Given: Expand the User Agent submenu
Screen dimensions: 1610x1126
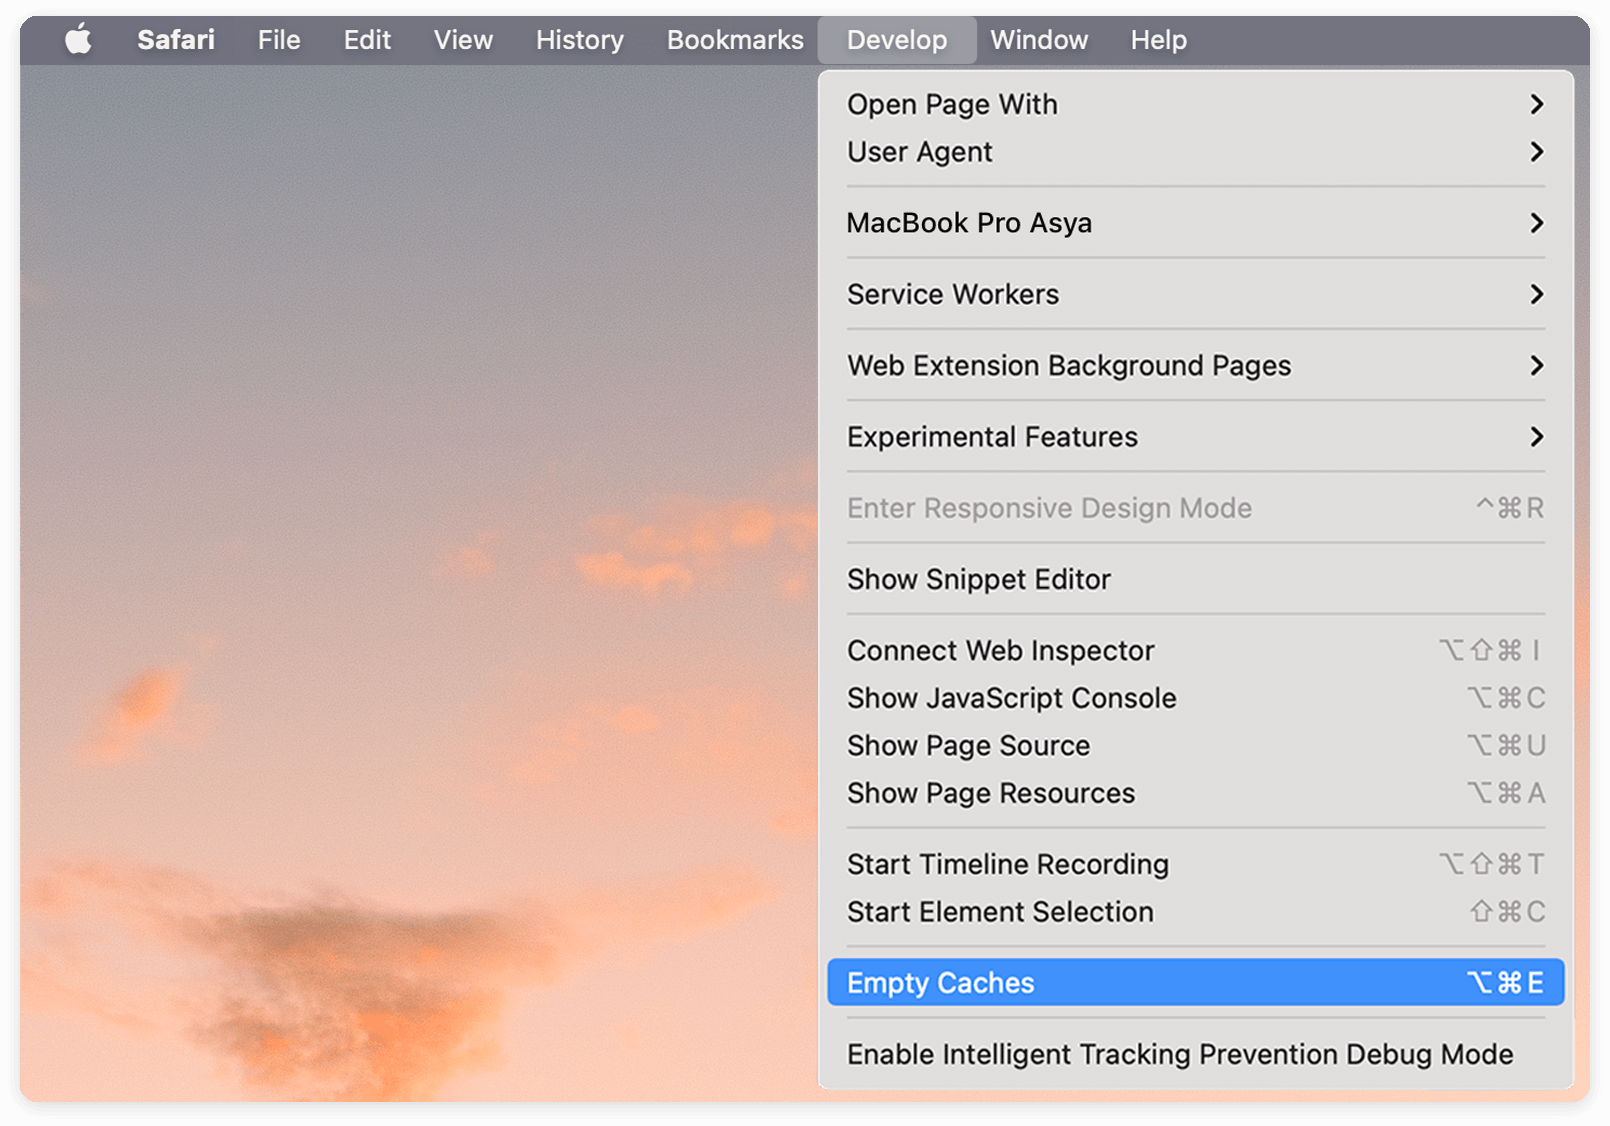Looking at the screenshot, I should pos(1196,152).
